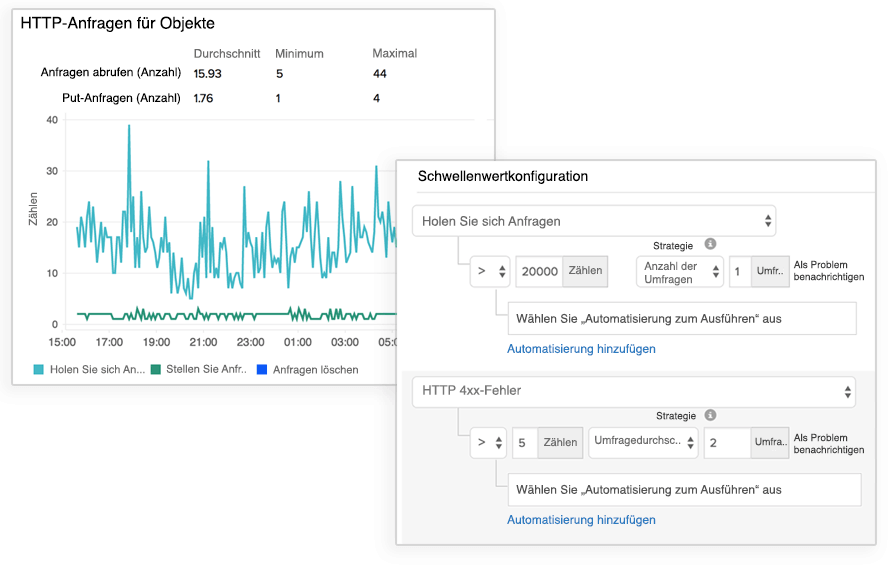Open the Holen Sie sich Anfragen metric dropdown
Image resolution: width=890 pixels, height=567 pixels.
point(594,221)
